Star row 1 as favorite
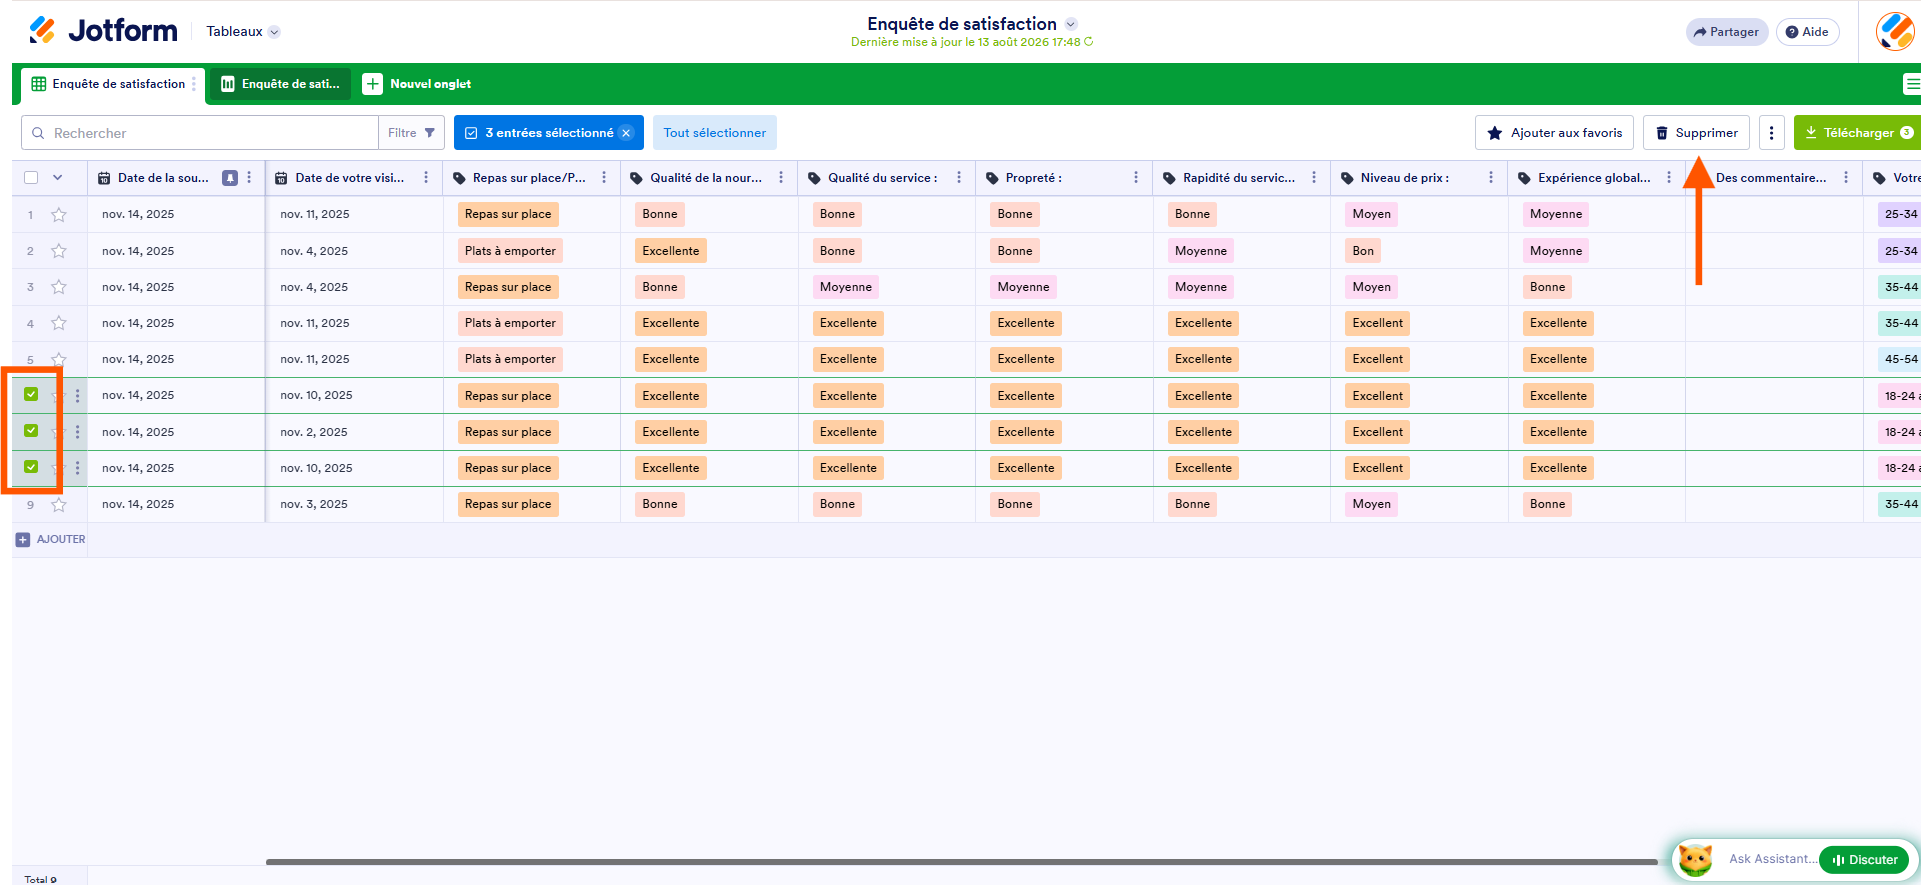1921x885 pixels. click(59, 214)
